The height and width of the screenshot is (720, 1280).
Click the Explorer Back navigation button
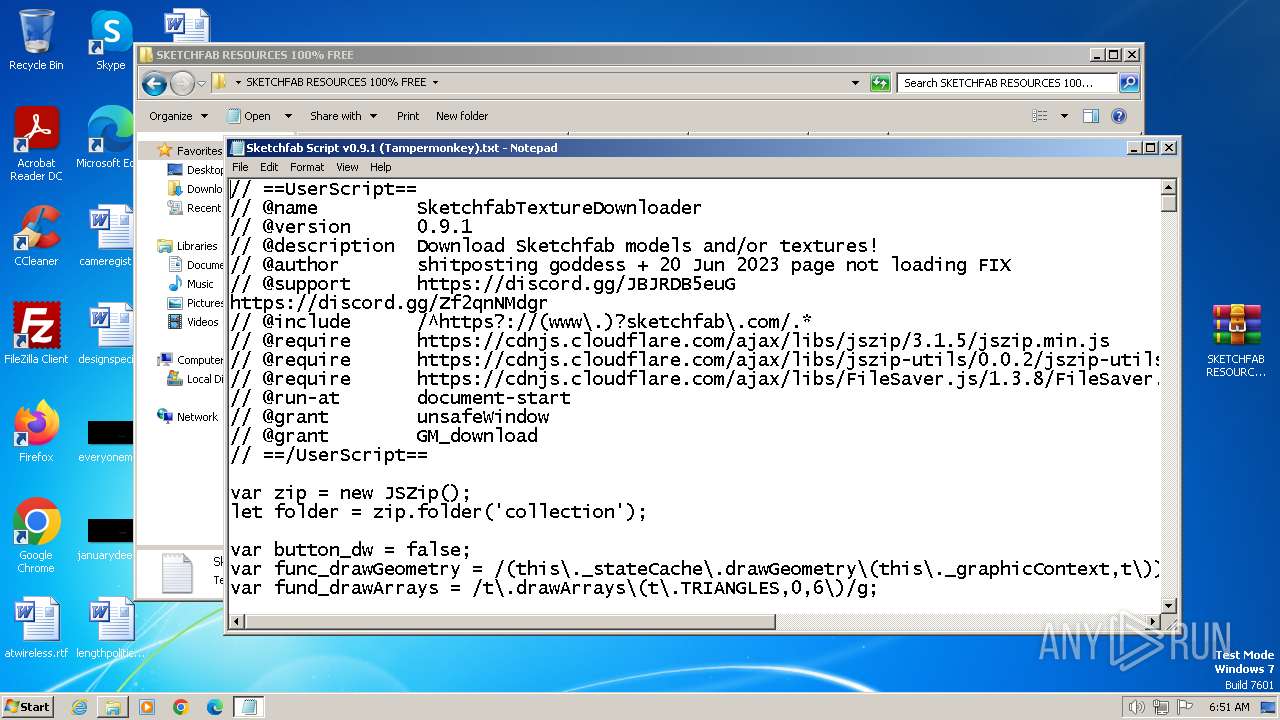[154, 83]
